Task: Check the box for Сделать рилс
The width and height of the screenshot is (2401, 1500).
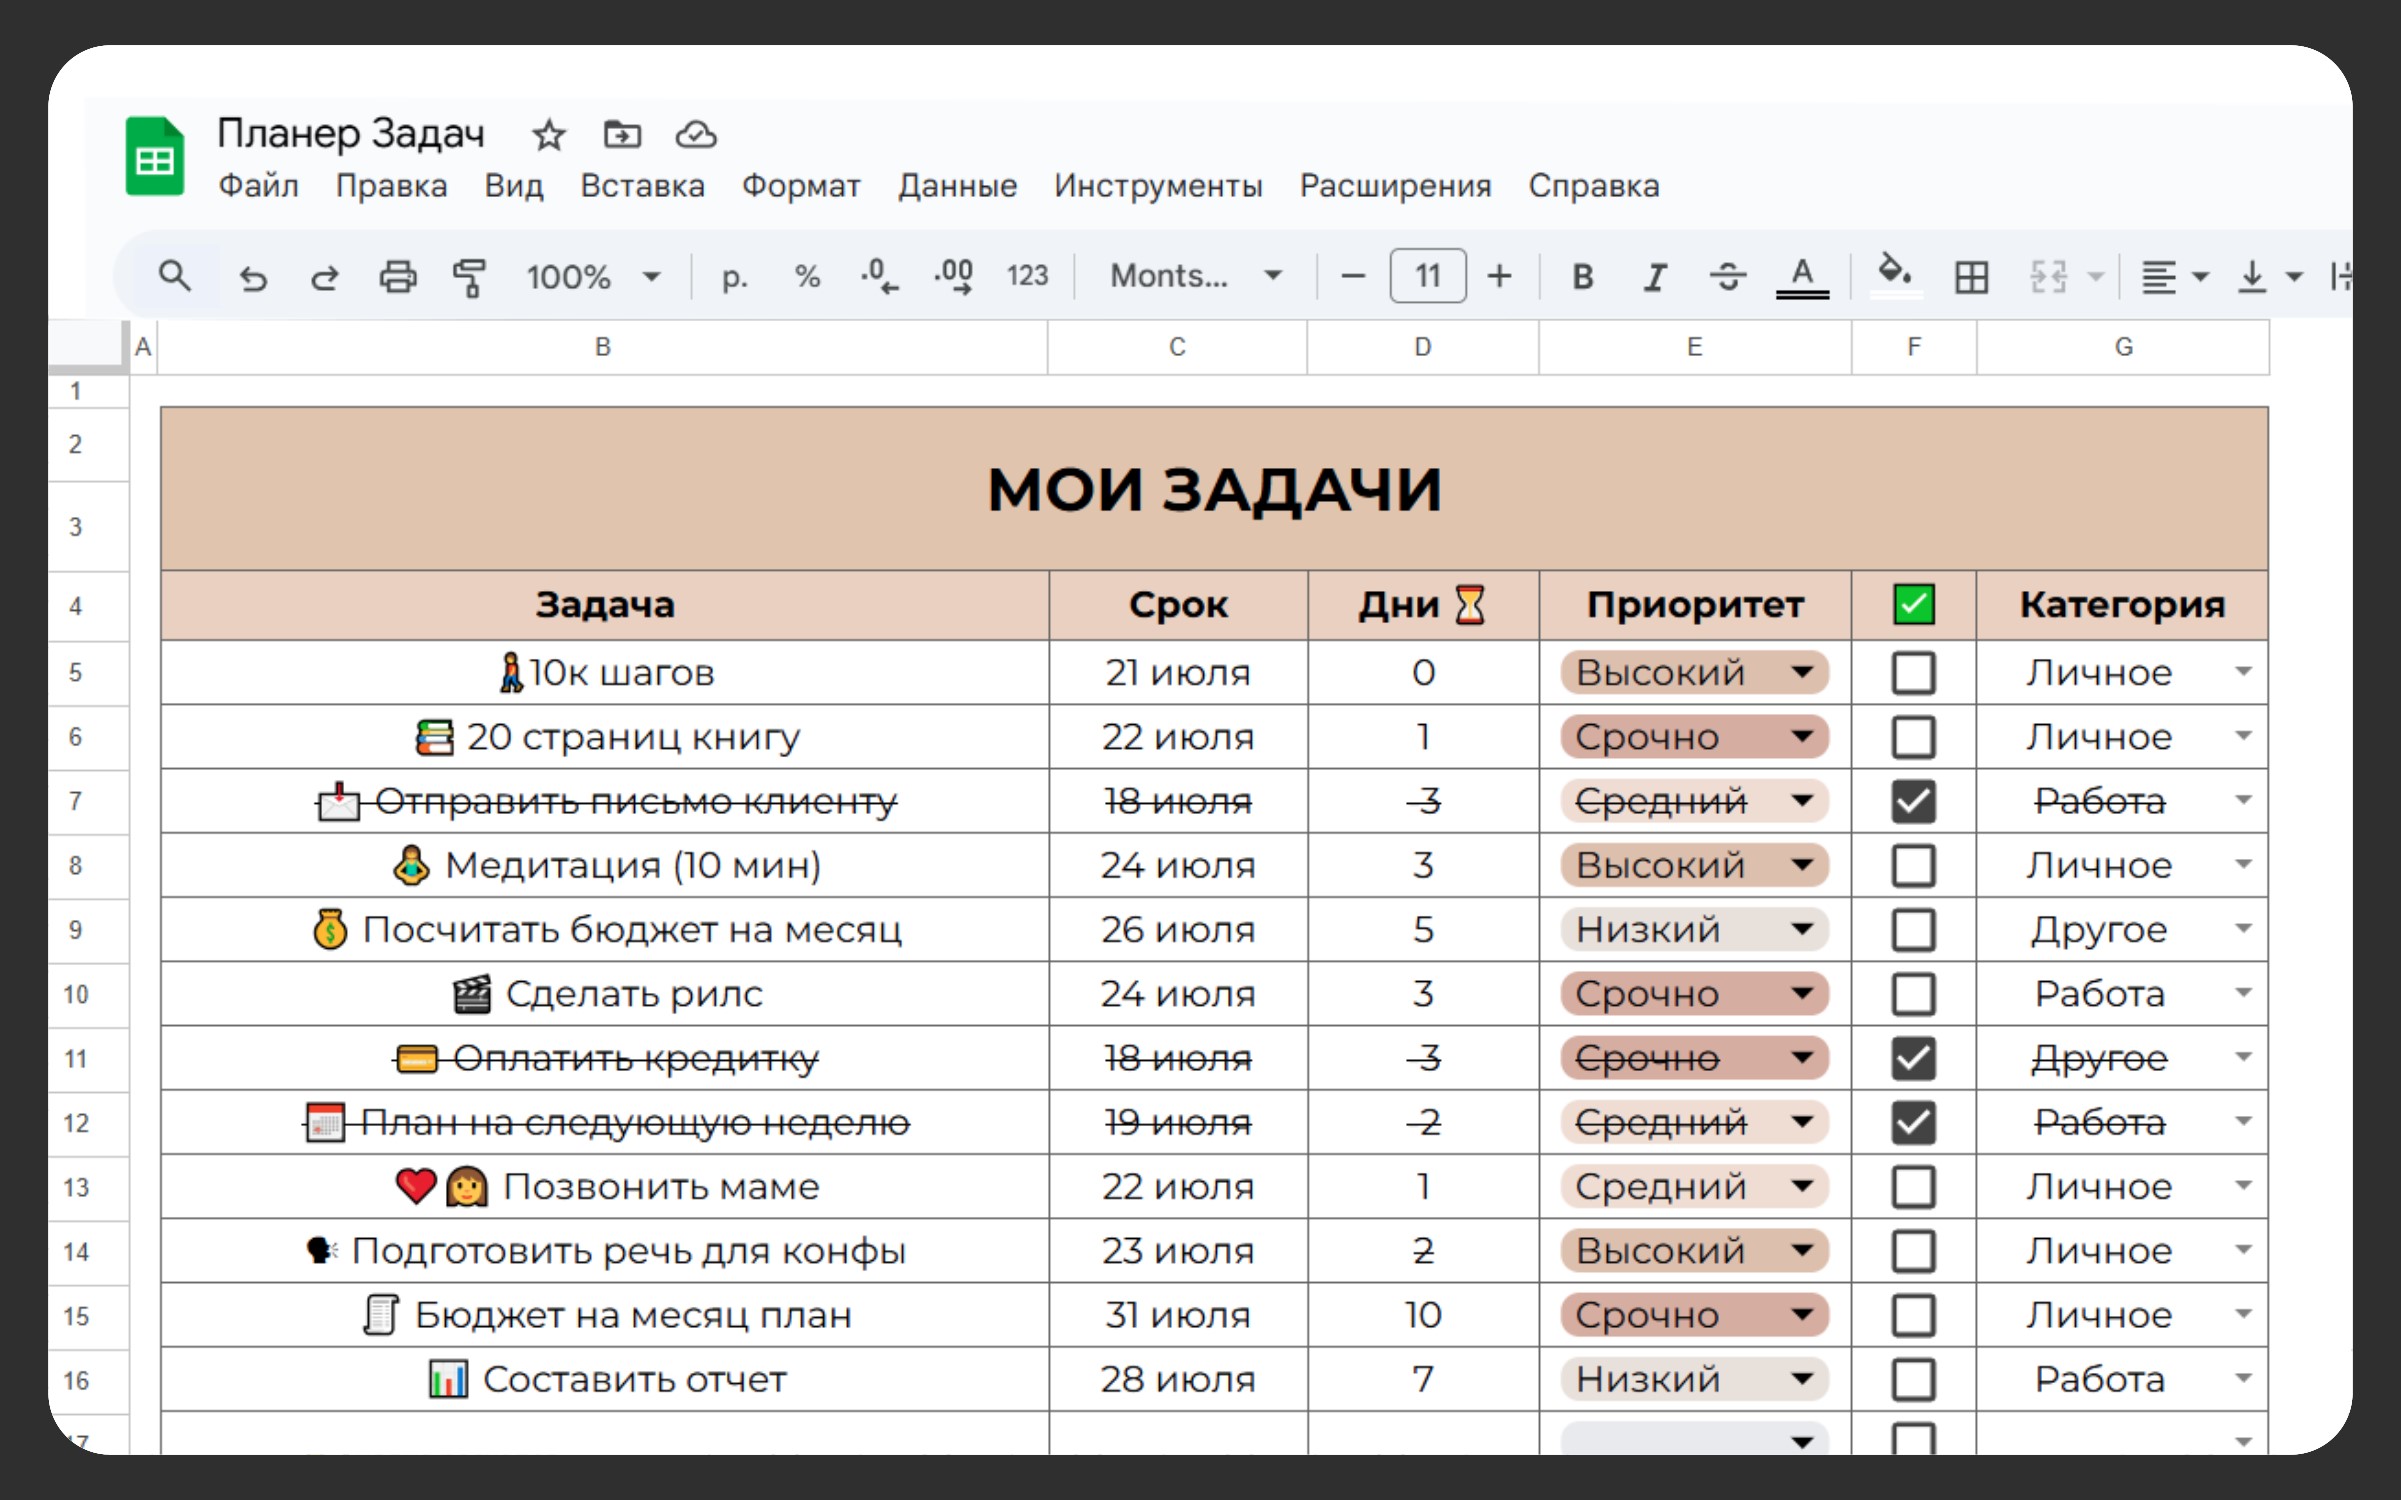Action: tap(1913, 994)
